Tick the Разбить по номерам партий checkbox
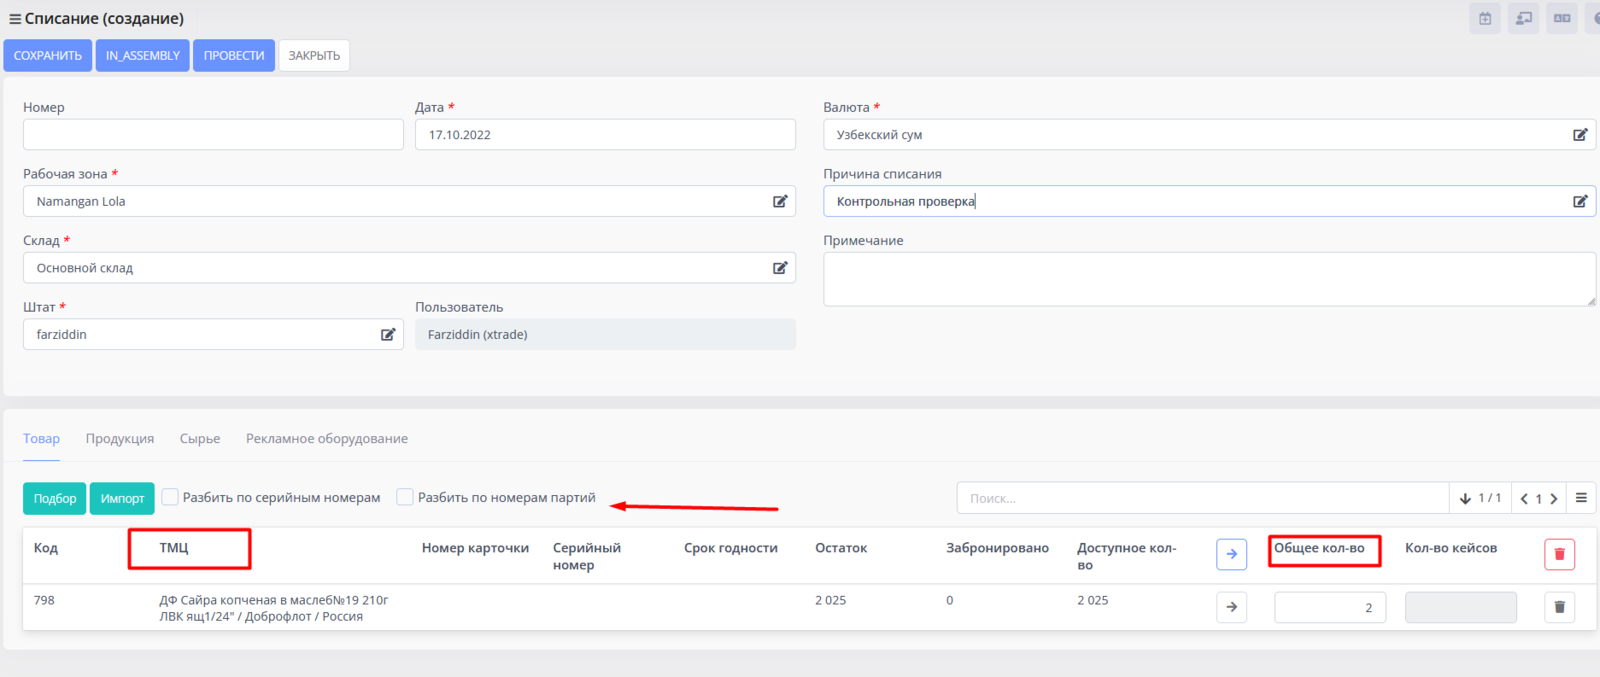The width and height of the screenshot is (1600, 677). [x=405, y=497]
